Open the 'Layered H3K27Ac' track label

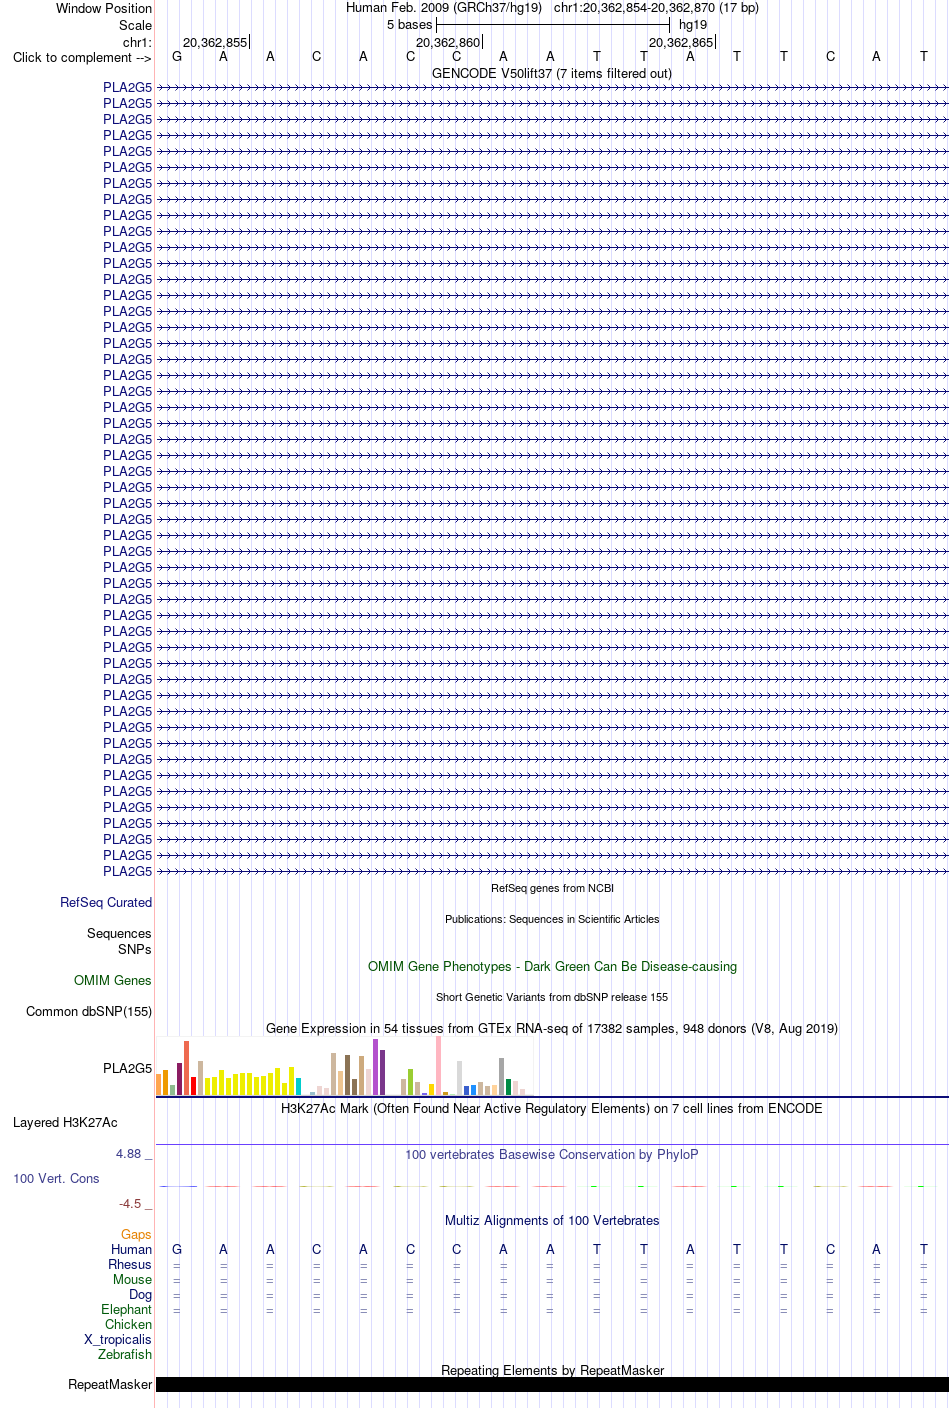coord(65,1122)
